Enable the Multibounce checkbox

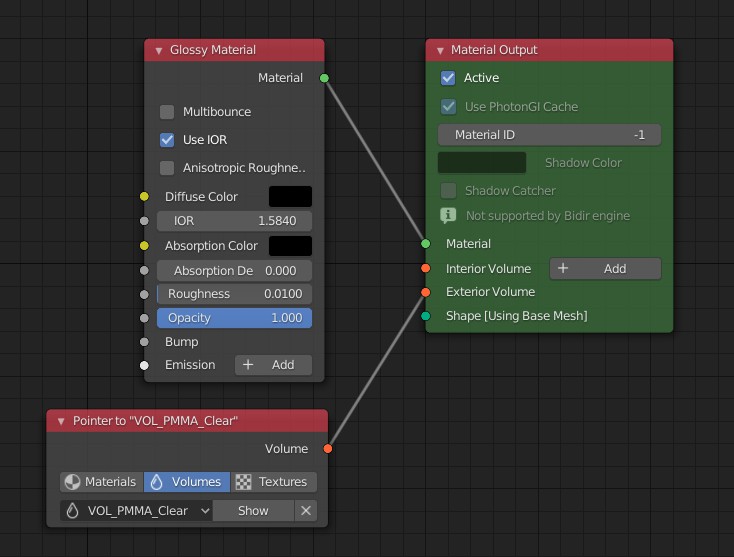(167, 112)
